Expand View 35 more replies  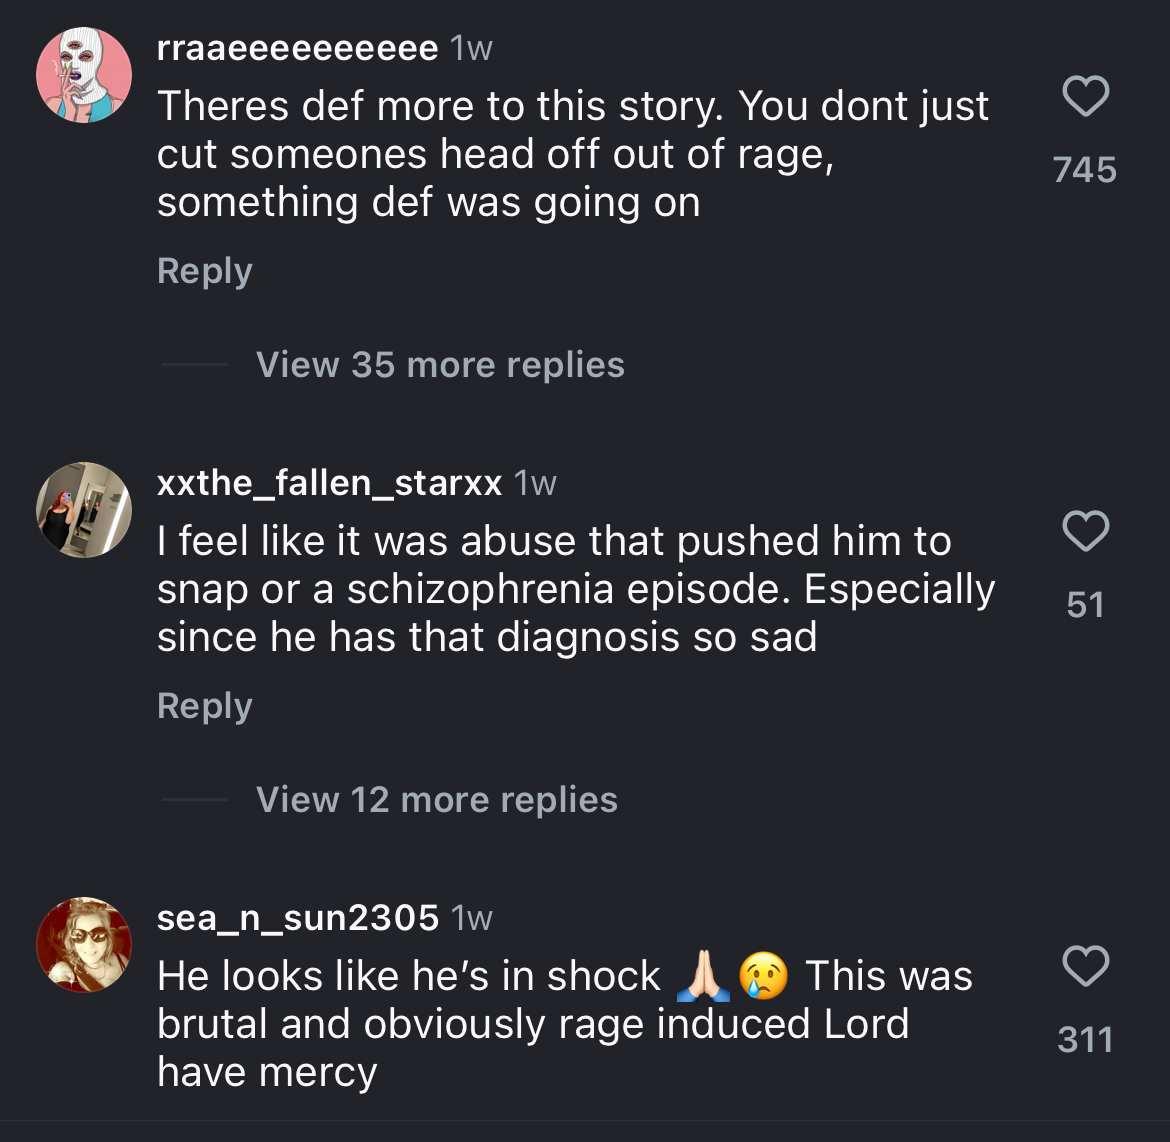(x=440, y=365)
